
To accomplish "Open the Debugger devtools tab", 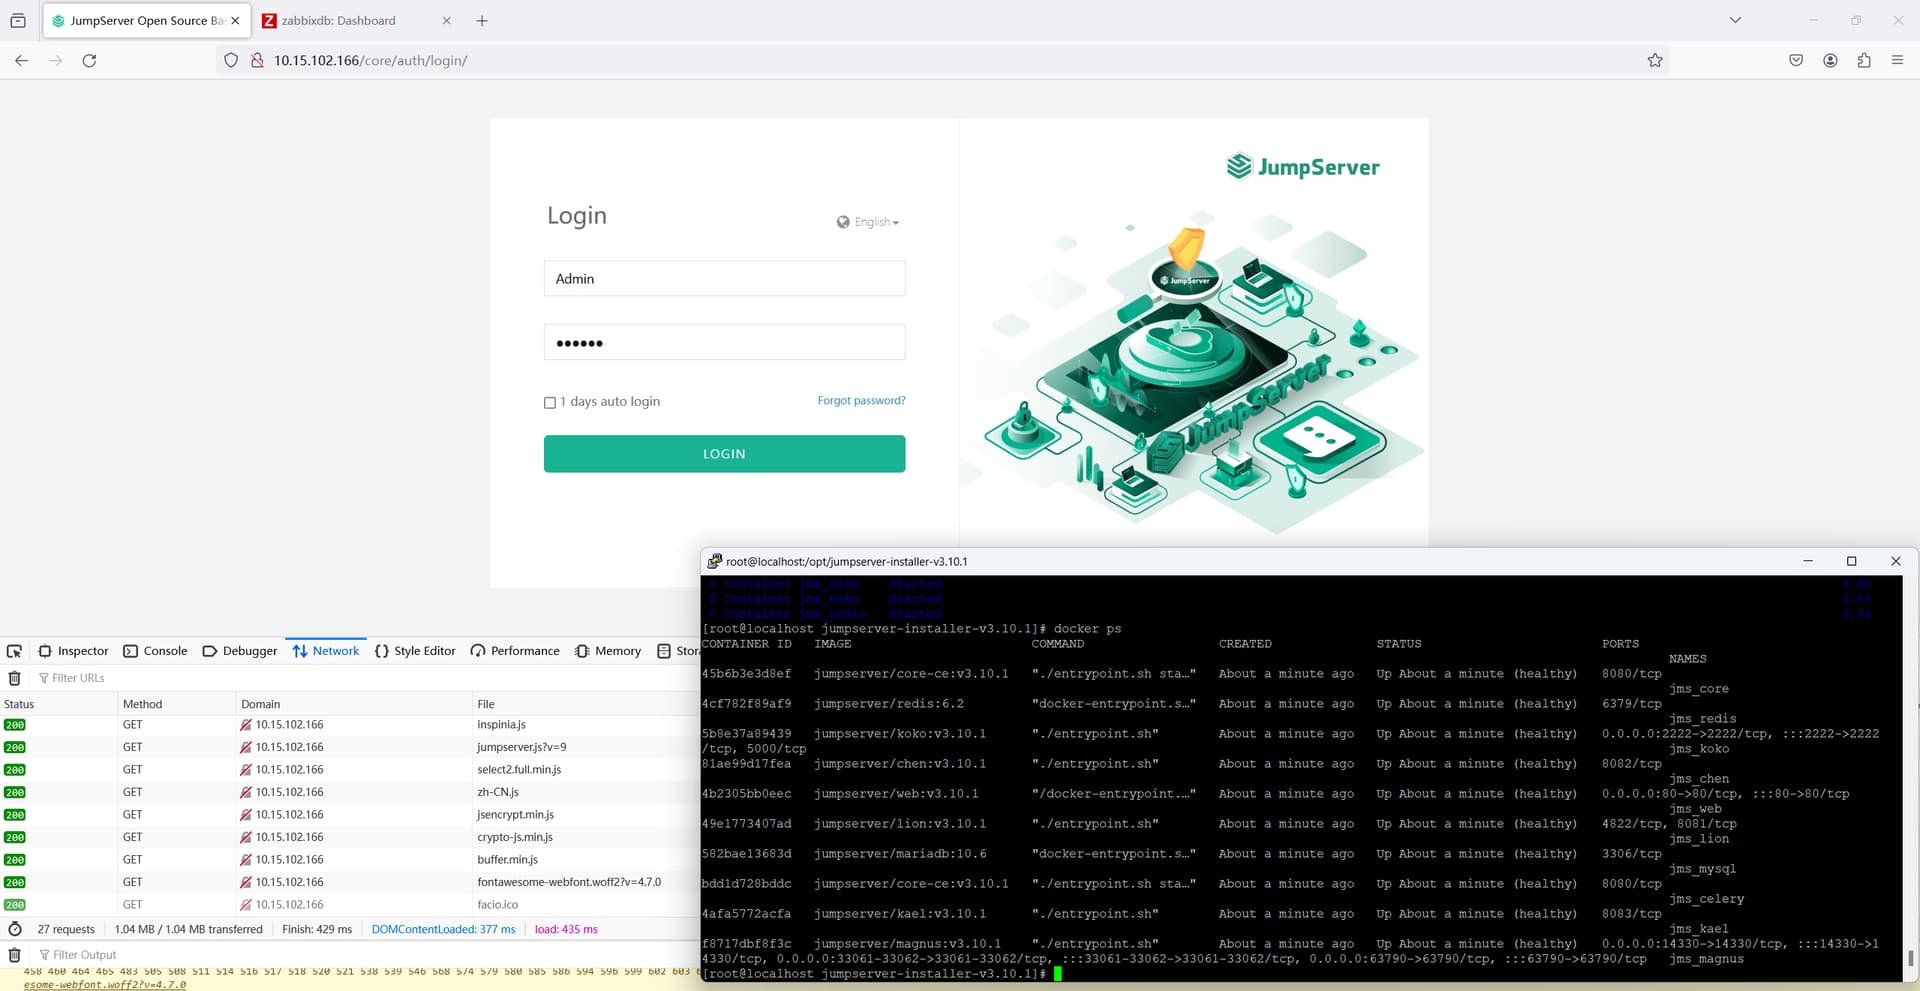I will [240, 651].
